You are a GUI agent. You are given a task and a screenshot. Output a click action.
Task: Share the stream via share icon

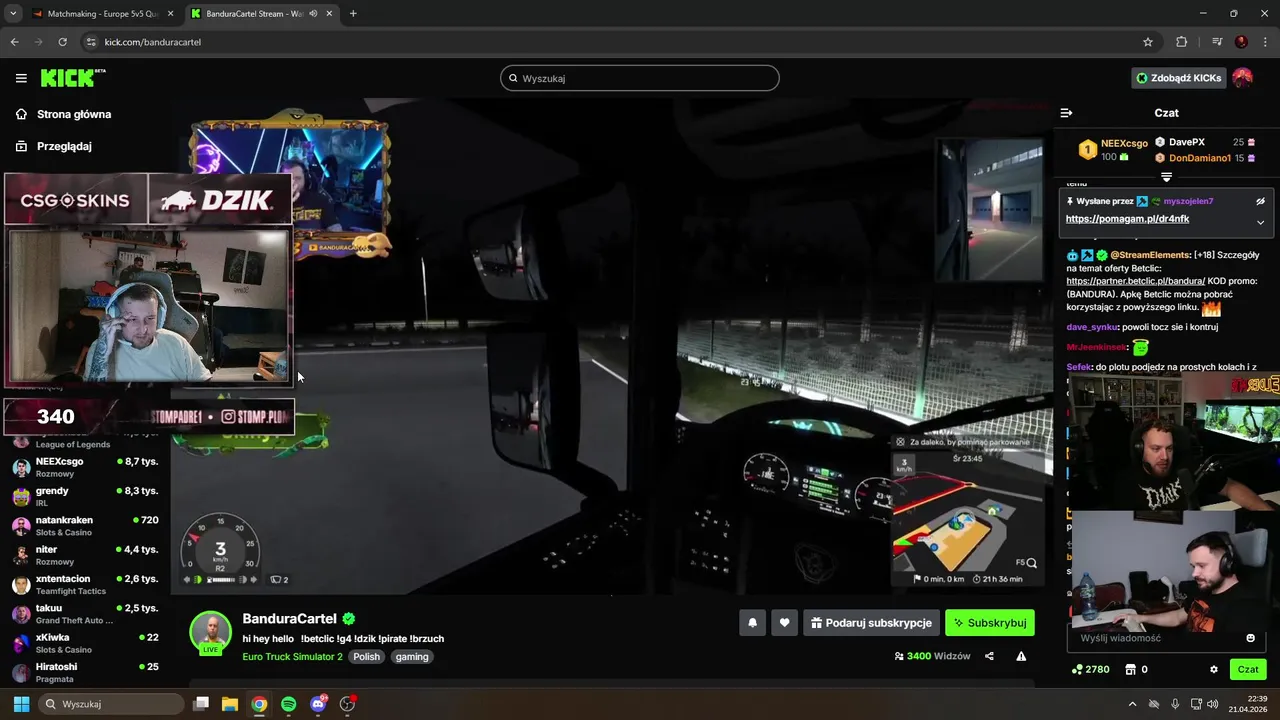[989, 656]
